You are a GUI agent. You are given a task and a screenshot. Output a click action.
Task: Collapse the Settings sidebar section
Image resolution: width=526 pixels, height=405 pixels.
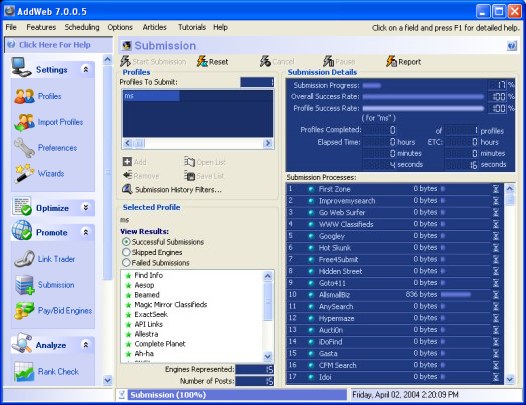click(x=86, y=69)
